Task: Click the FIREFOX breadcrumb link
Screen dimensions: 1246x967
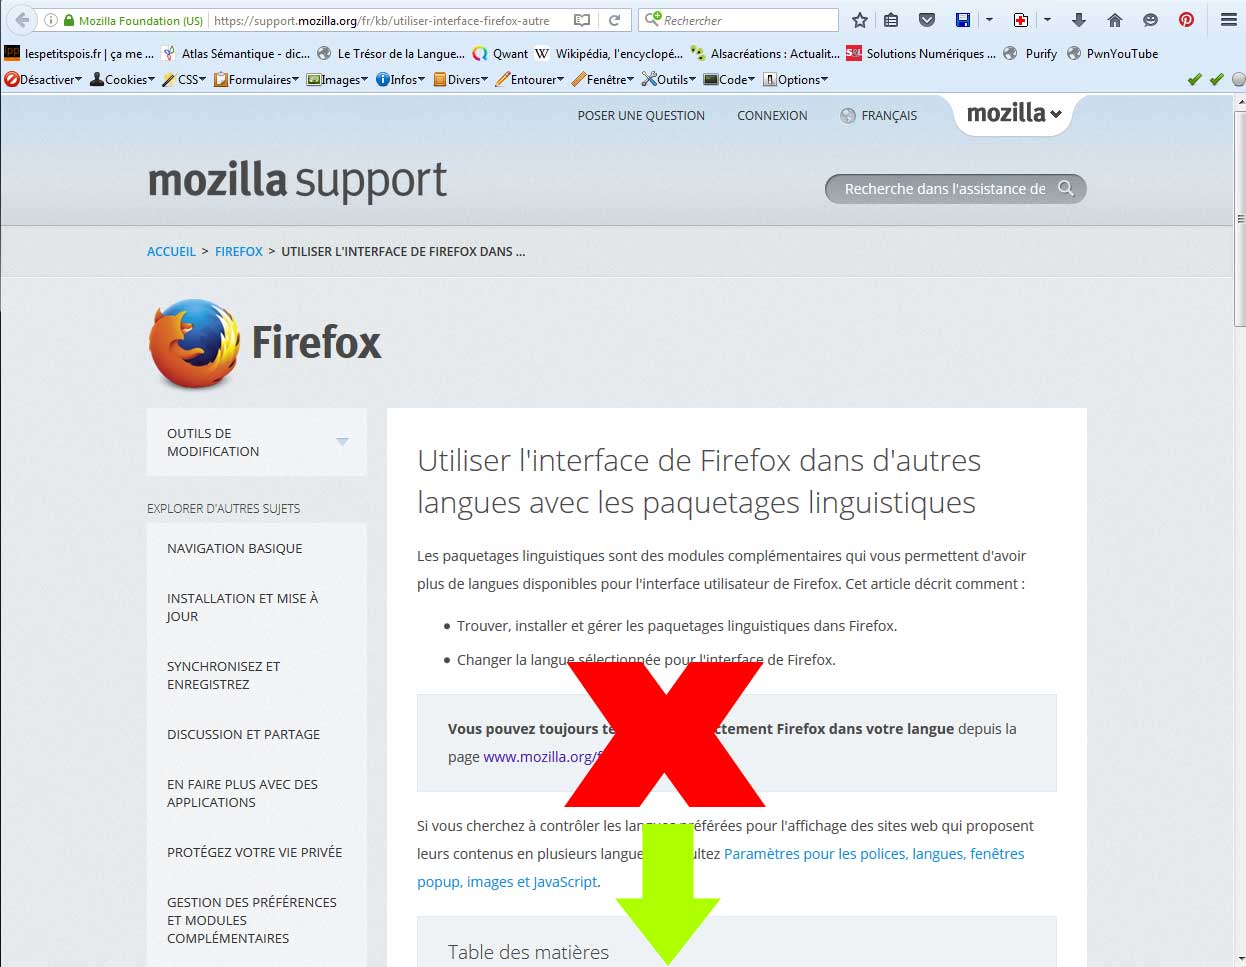Action: [x=239, y=251]
